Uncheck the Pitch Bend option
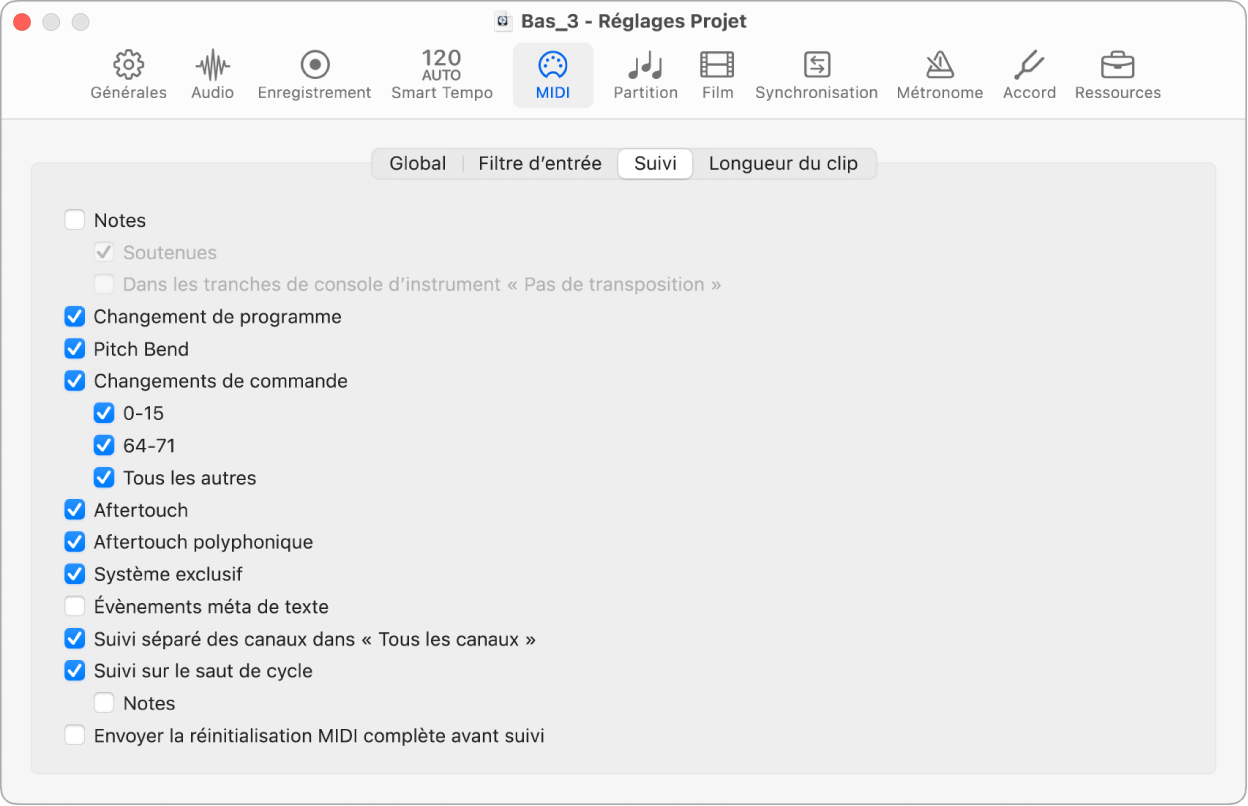1248x806 pixels. pos(74,348)
